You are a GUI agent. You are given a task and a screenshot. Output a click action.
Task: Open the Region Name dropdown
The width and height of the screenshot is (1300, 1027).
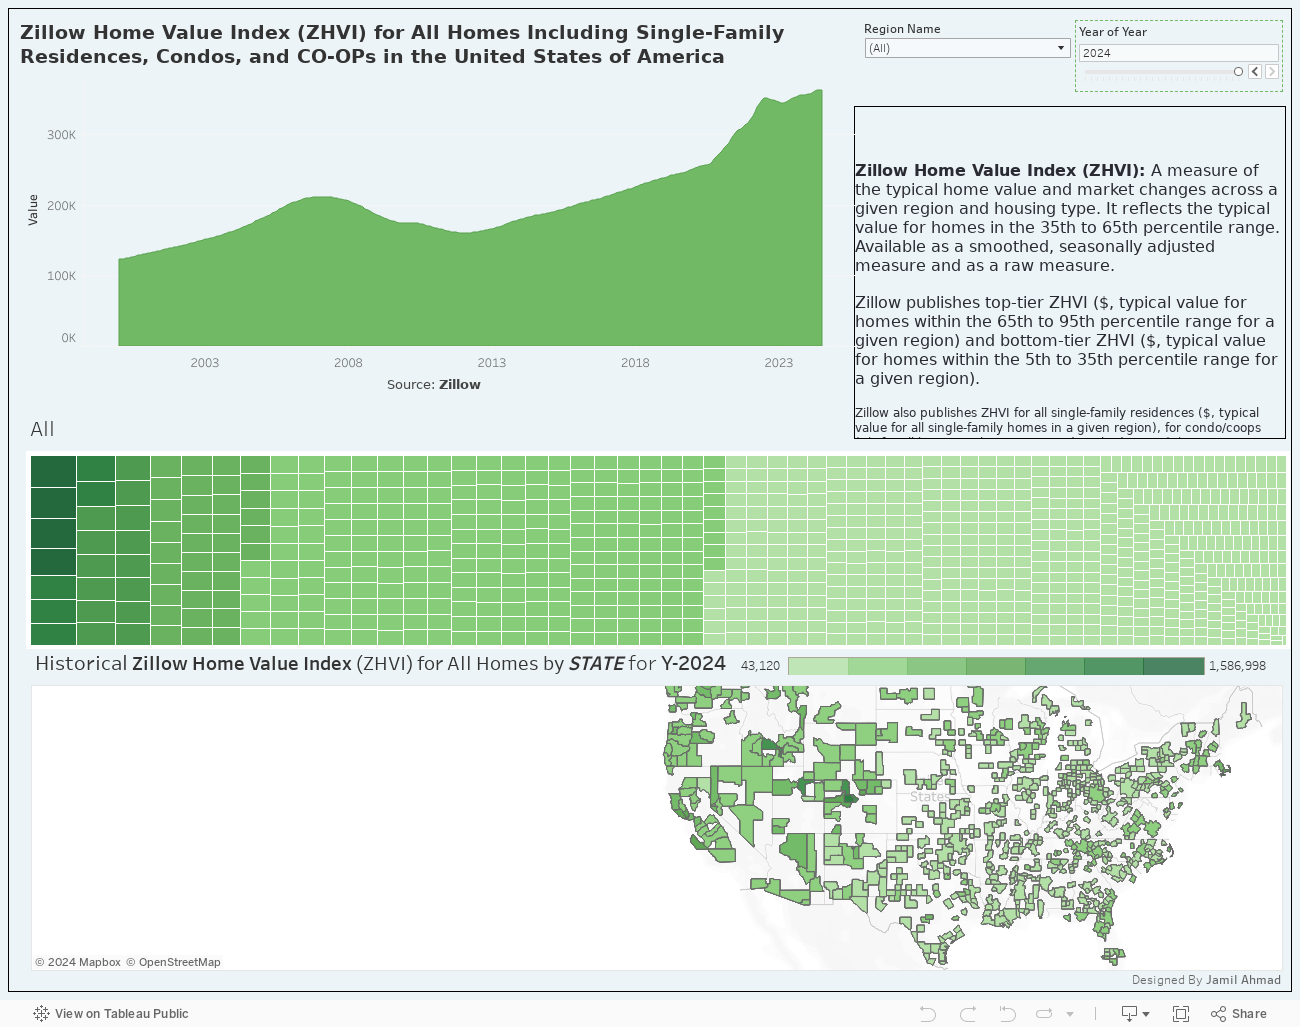tap(967, 48)
